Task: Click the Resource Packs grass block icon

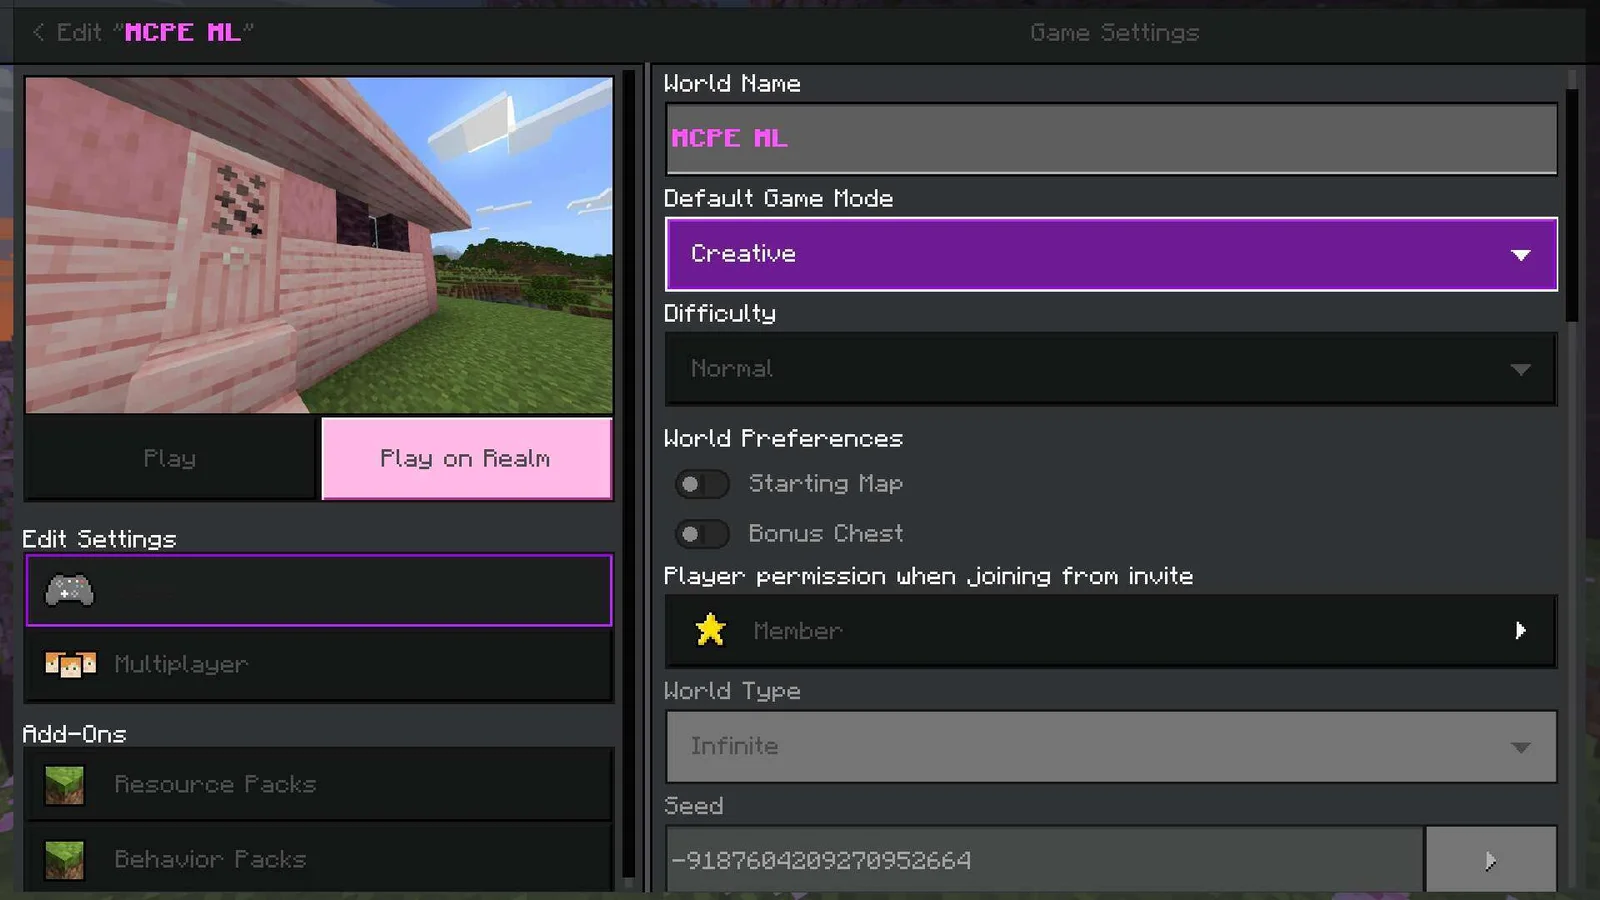Action: [x=65, y=785]
